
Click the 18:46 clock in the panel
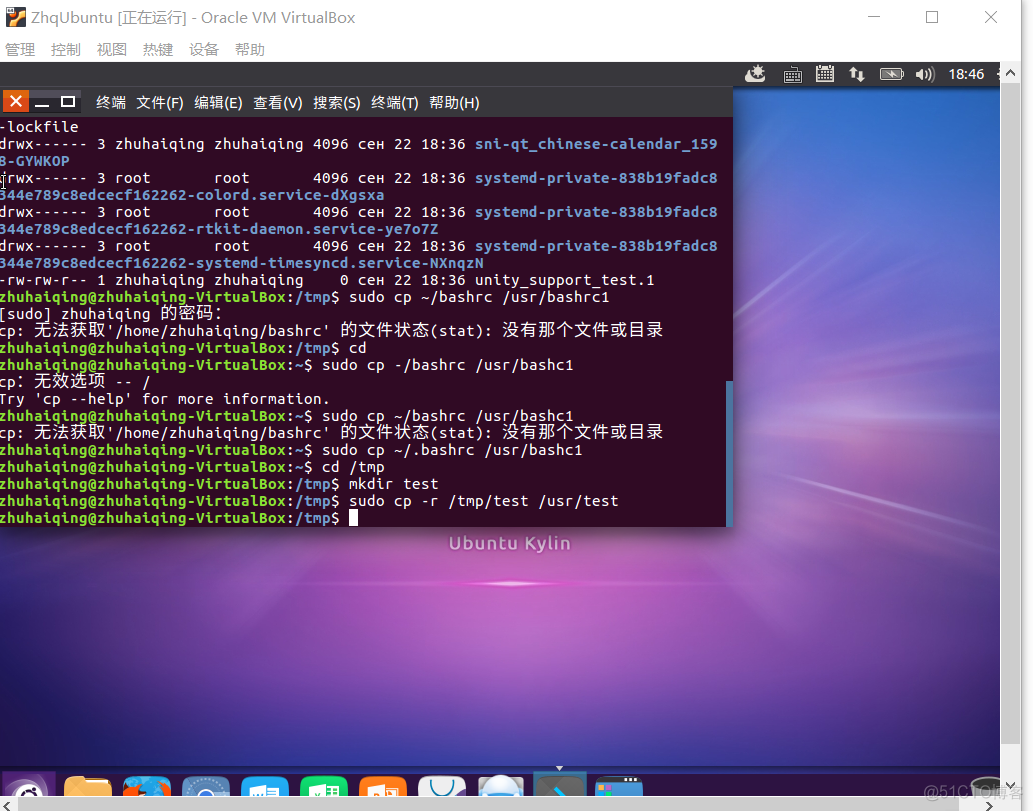966,74
